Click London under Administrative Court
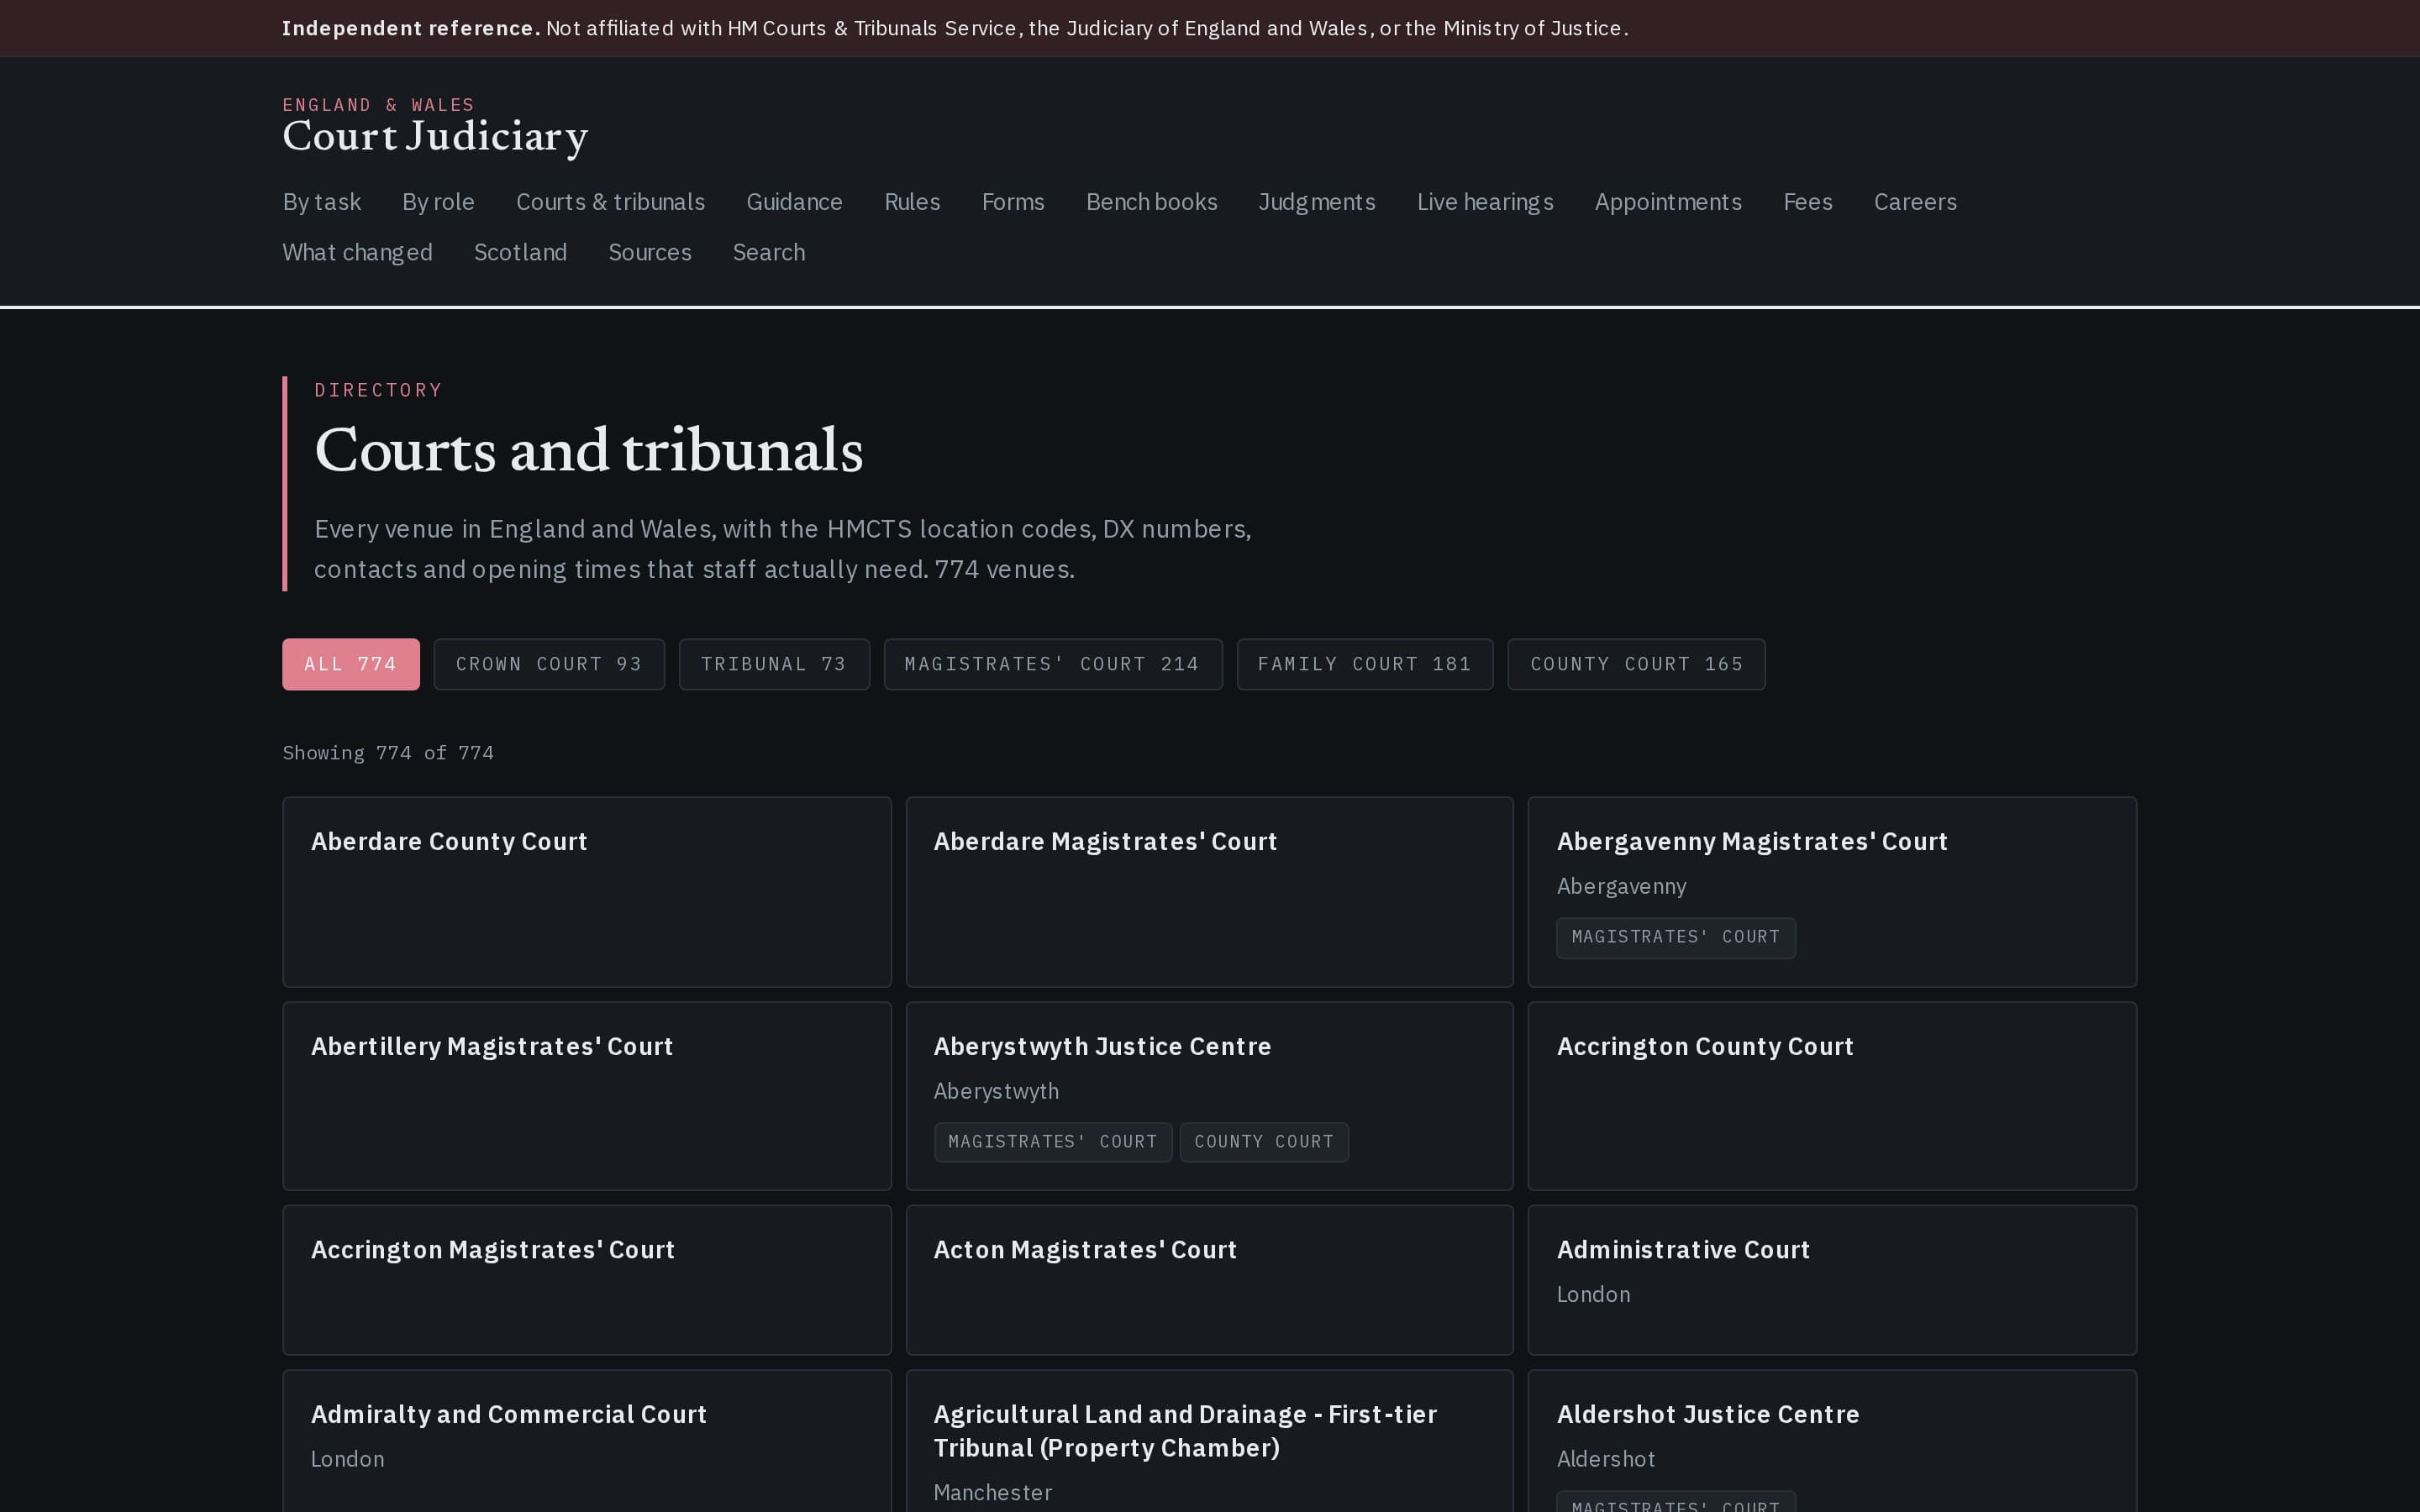Viewport: 2420px width, 1512px height. (1593, 1294)
